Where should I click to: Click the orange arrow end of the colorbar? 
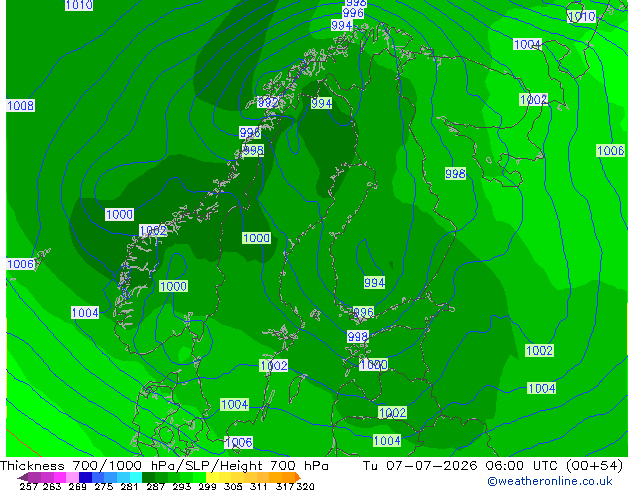[x=298, y=477]
